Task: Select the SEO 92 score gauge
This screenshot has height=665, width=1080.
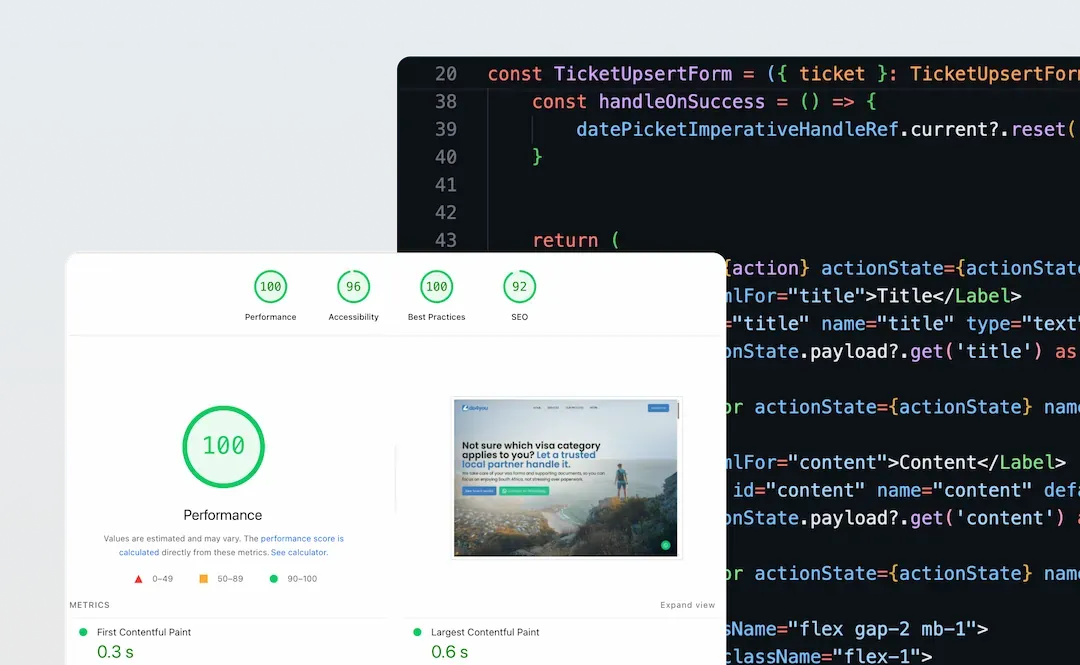Action: pyautogui.click(x=519, y=287)
